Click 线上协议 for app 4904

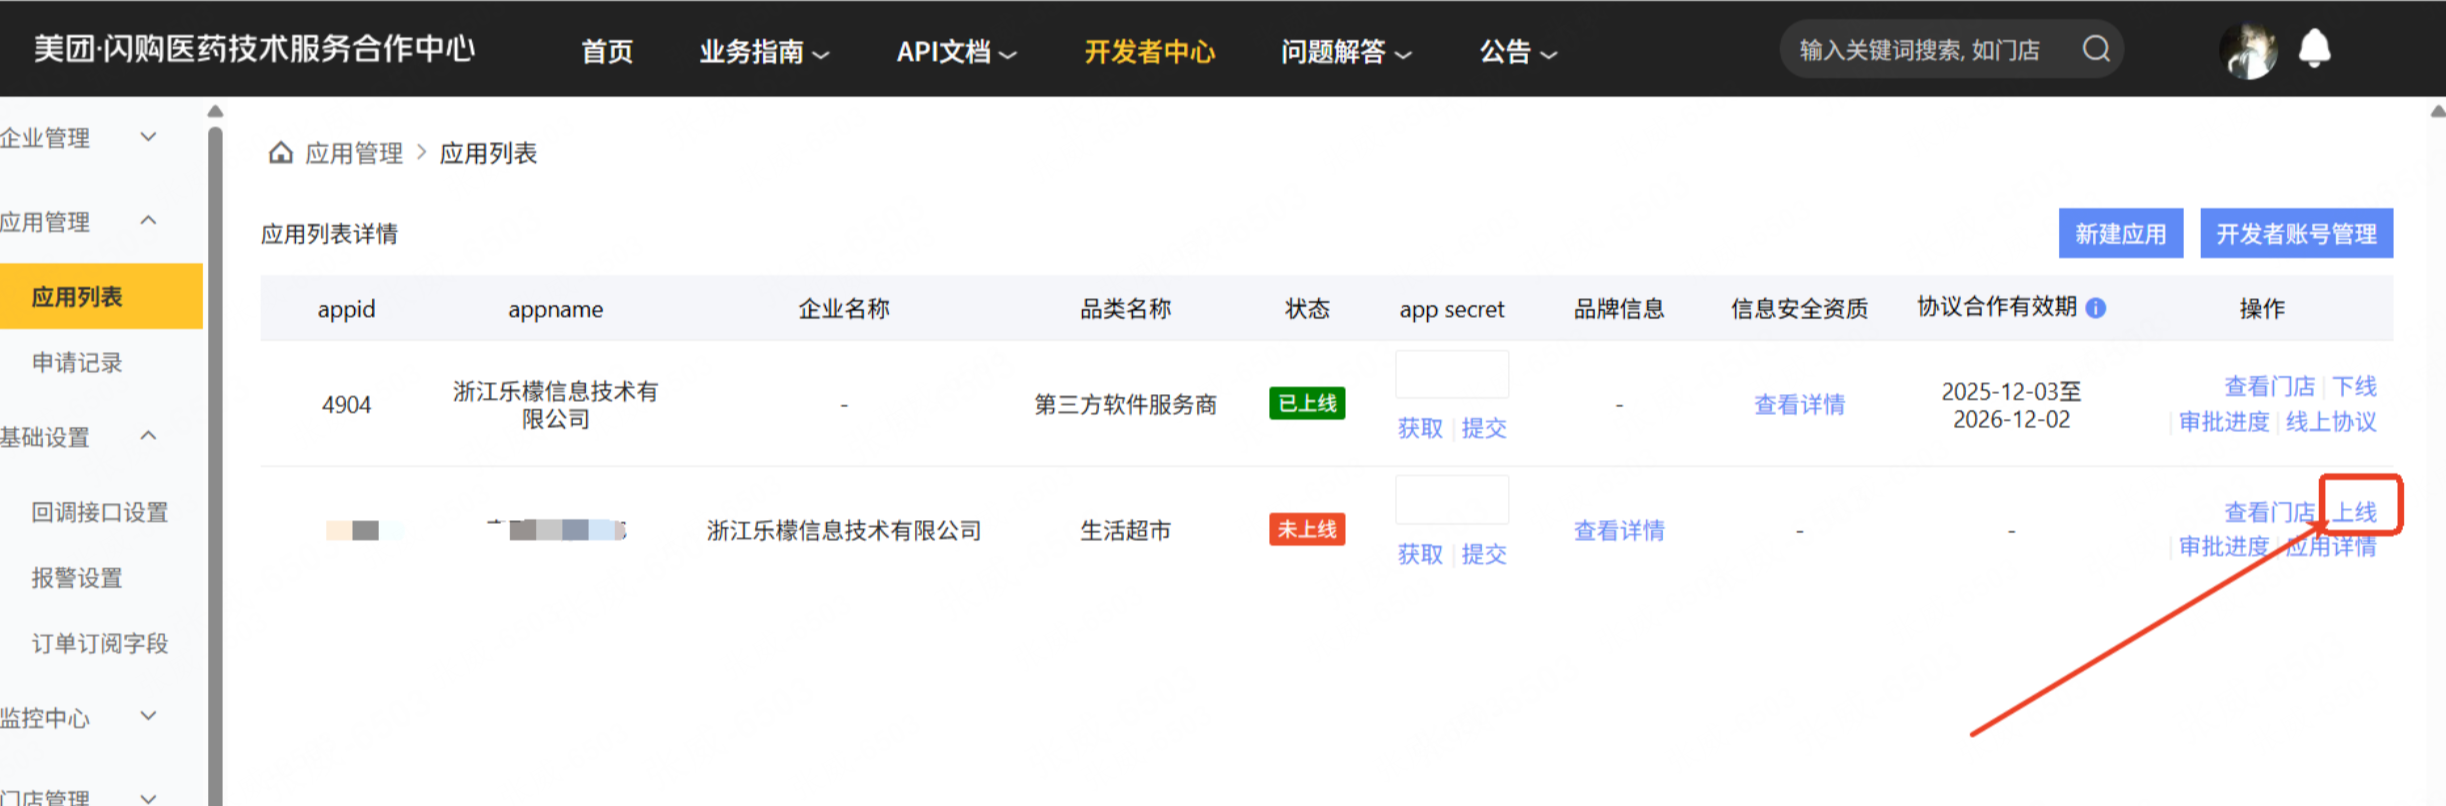2331,421
